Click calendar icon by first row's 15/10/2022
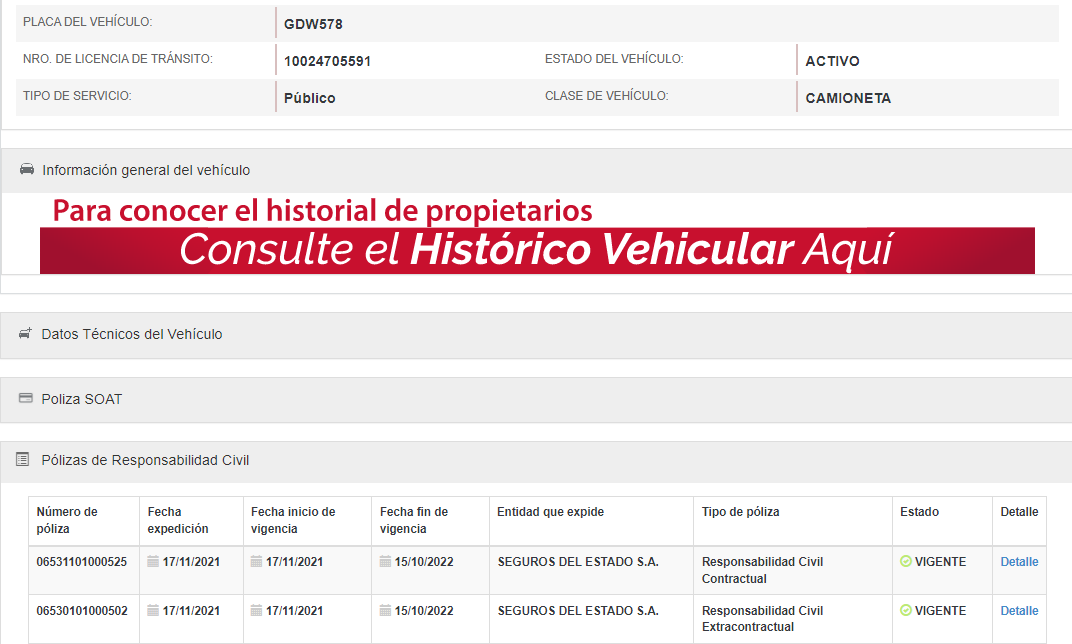The image size is (1072, 644). coord(385,562)
